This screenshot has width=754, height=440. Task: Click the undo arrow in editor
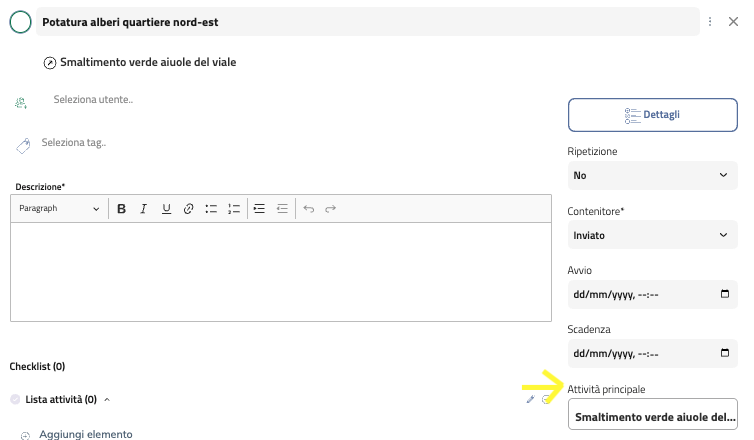(x=308, y=209)
